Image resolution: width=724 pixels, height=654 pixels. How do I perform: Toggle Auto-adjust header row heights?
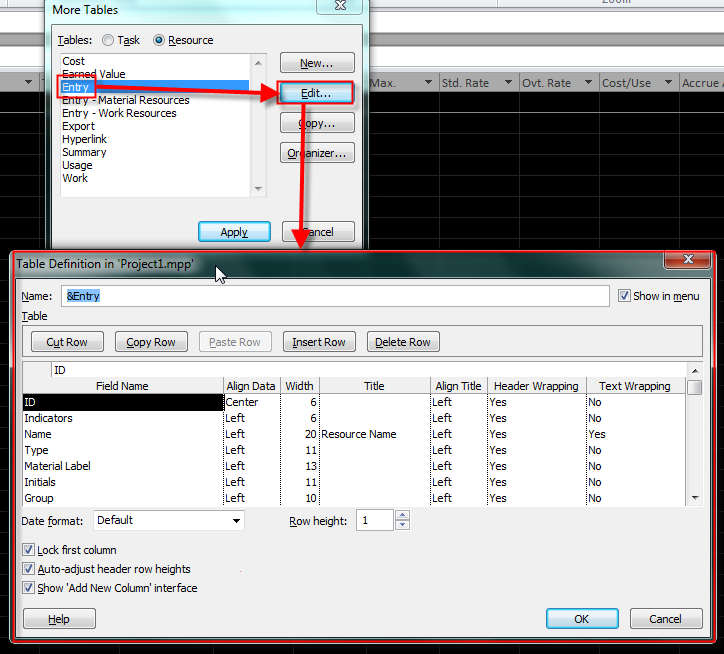pyautogui.click(x=28, y=569)
